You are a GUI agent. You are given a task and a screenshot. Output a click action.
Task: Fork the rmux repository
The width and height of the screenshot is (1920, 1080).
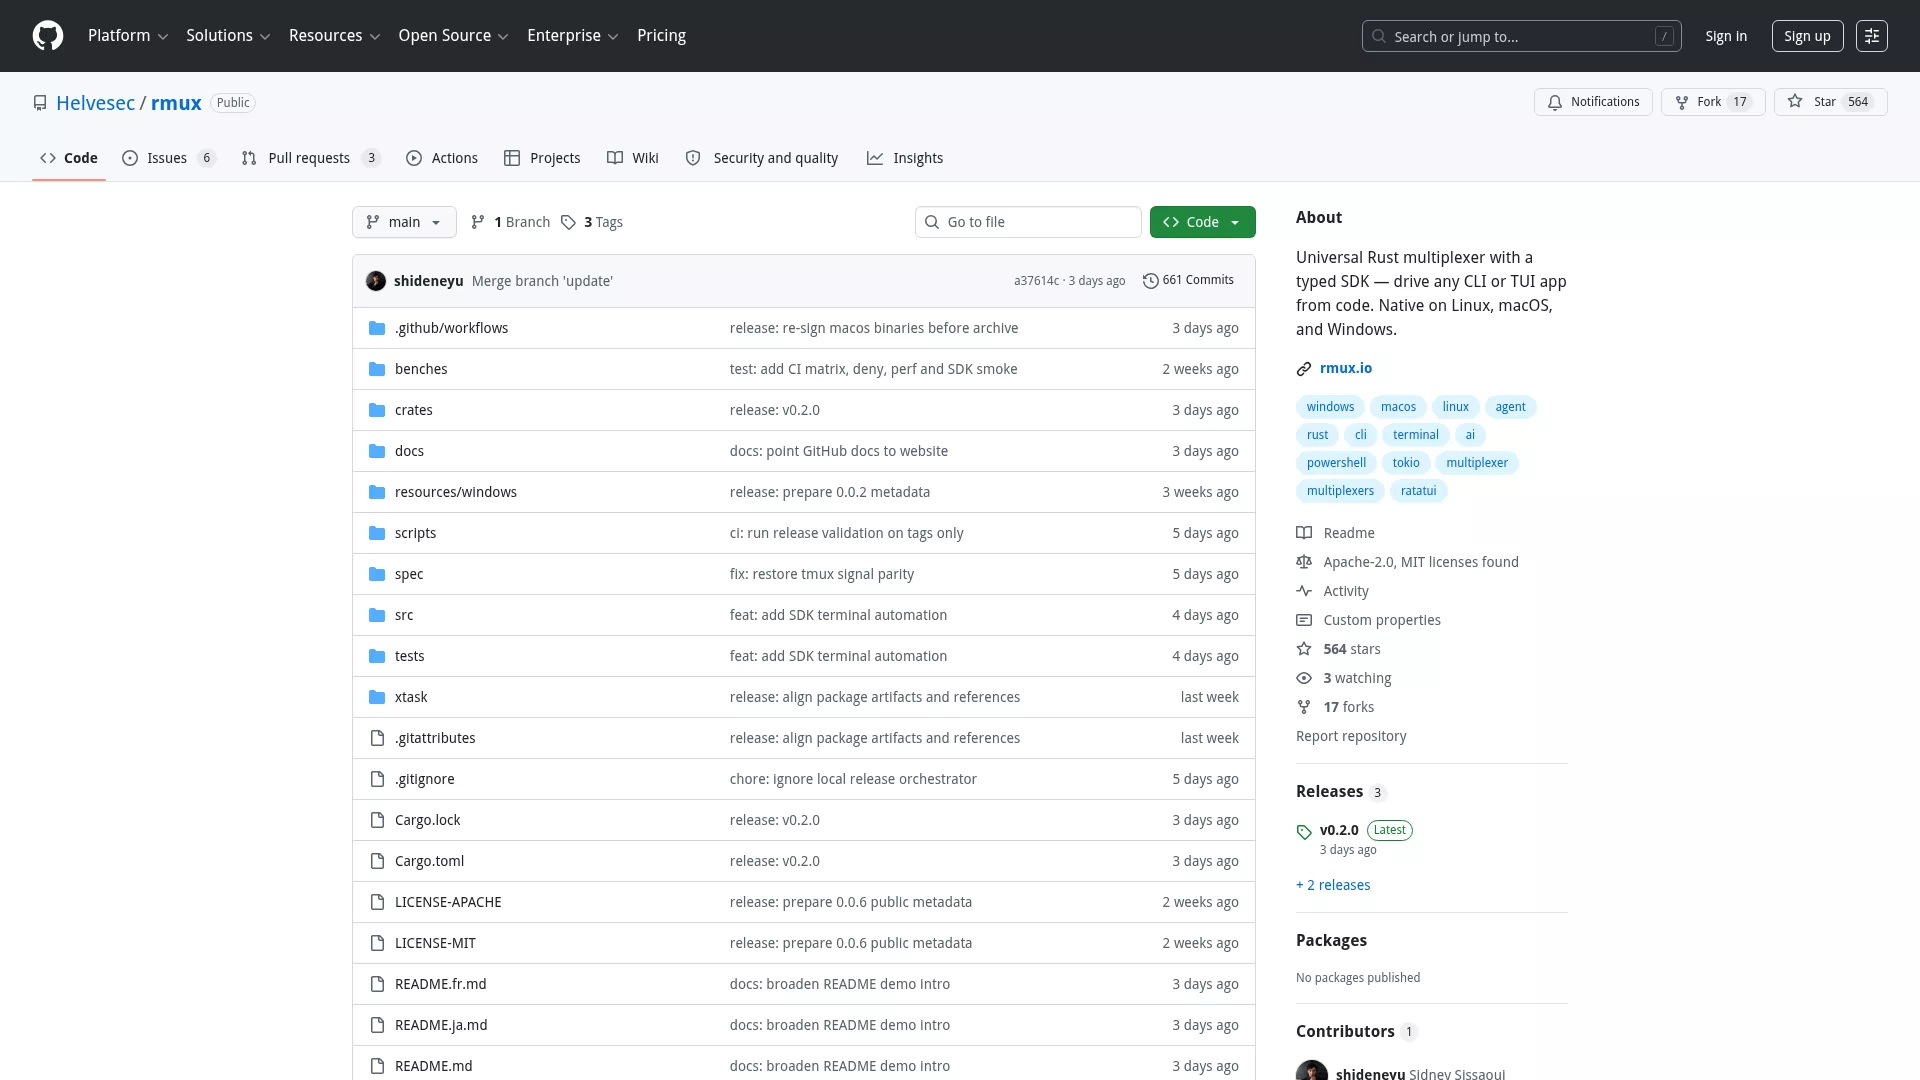[x=1713, y=102]
